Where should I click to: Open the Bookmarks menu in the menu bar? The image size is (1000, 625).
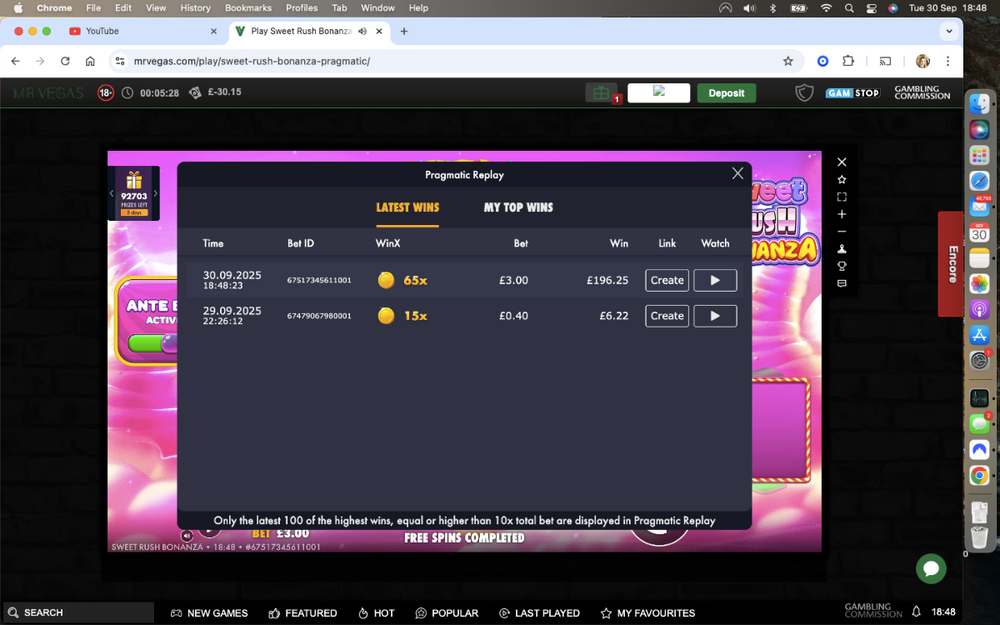tap(248, 8)
